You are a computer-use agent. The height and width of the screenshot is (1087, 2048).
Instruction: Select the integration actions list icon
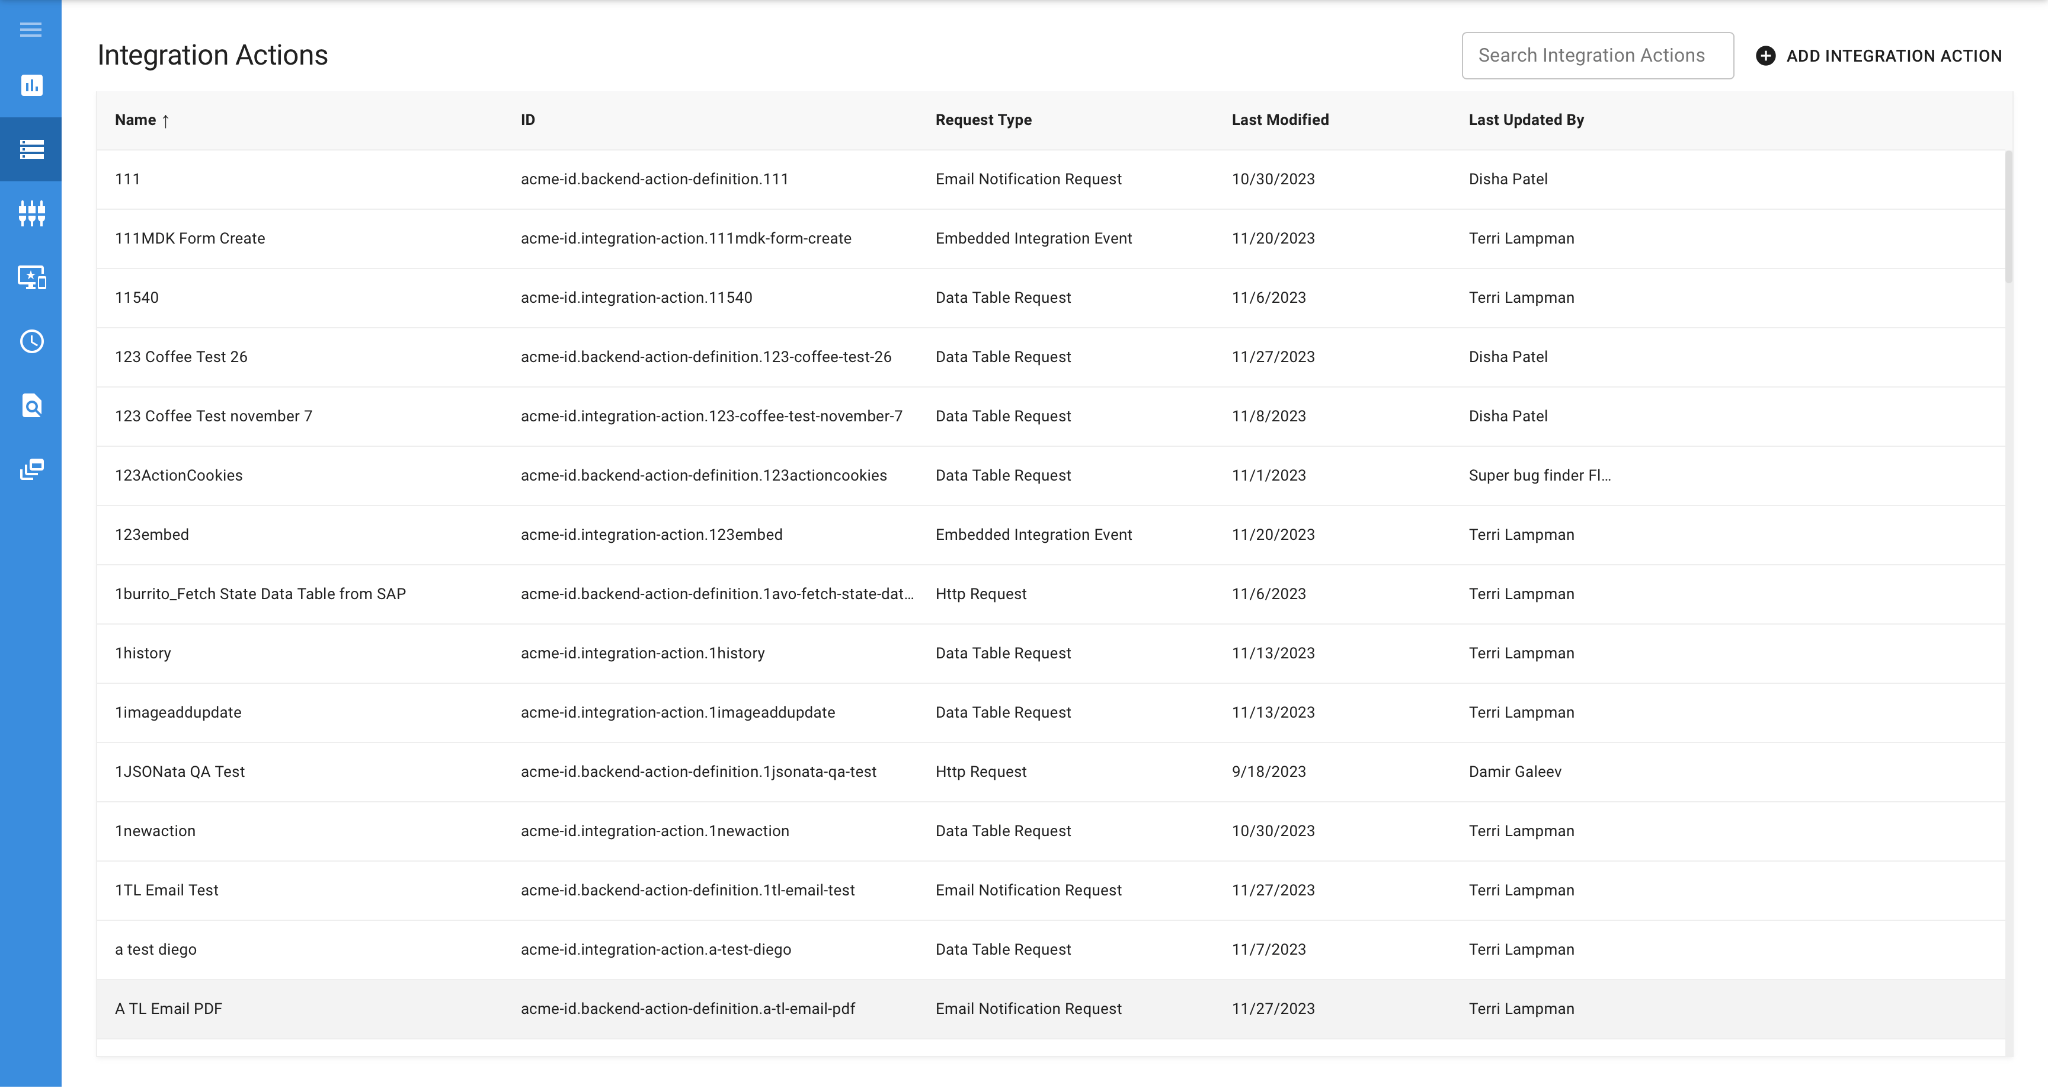tap(31, 150)
